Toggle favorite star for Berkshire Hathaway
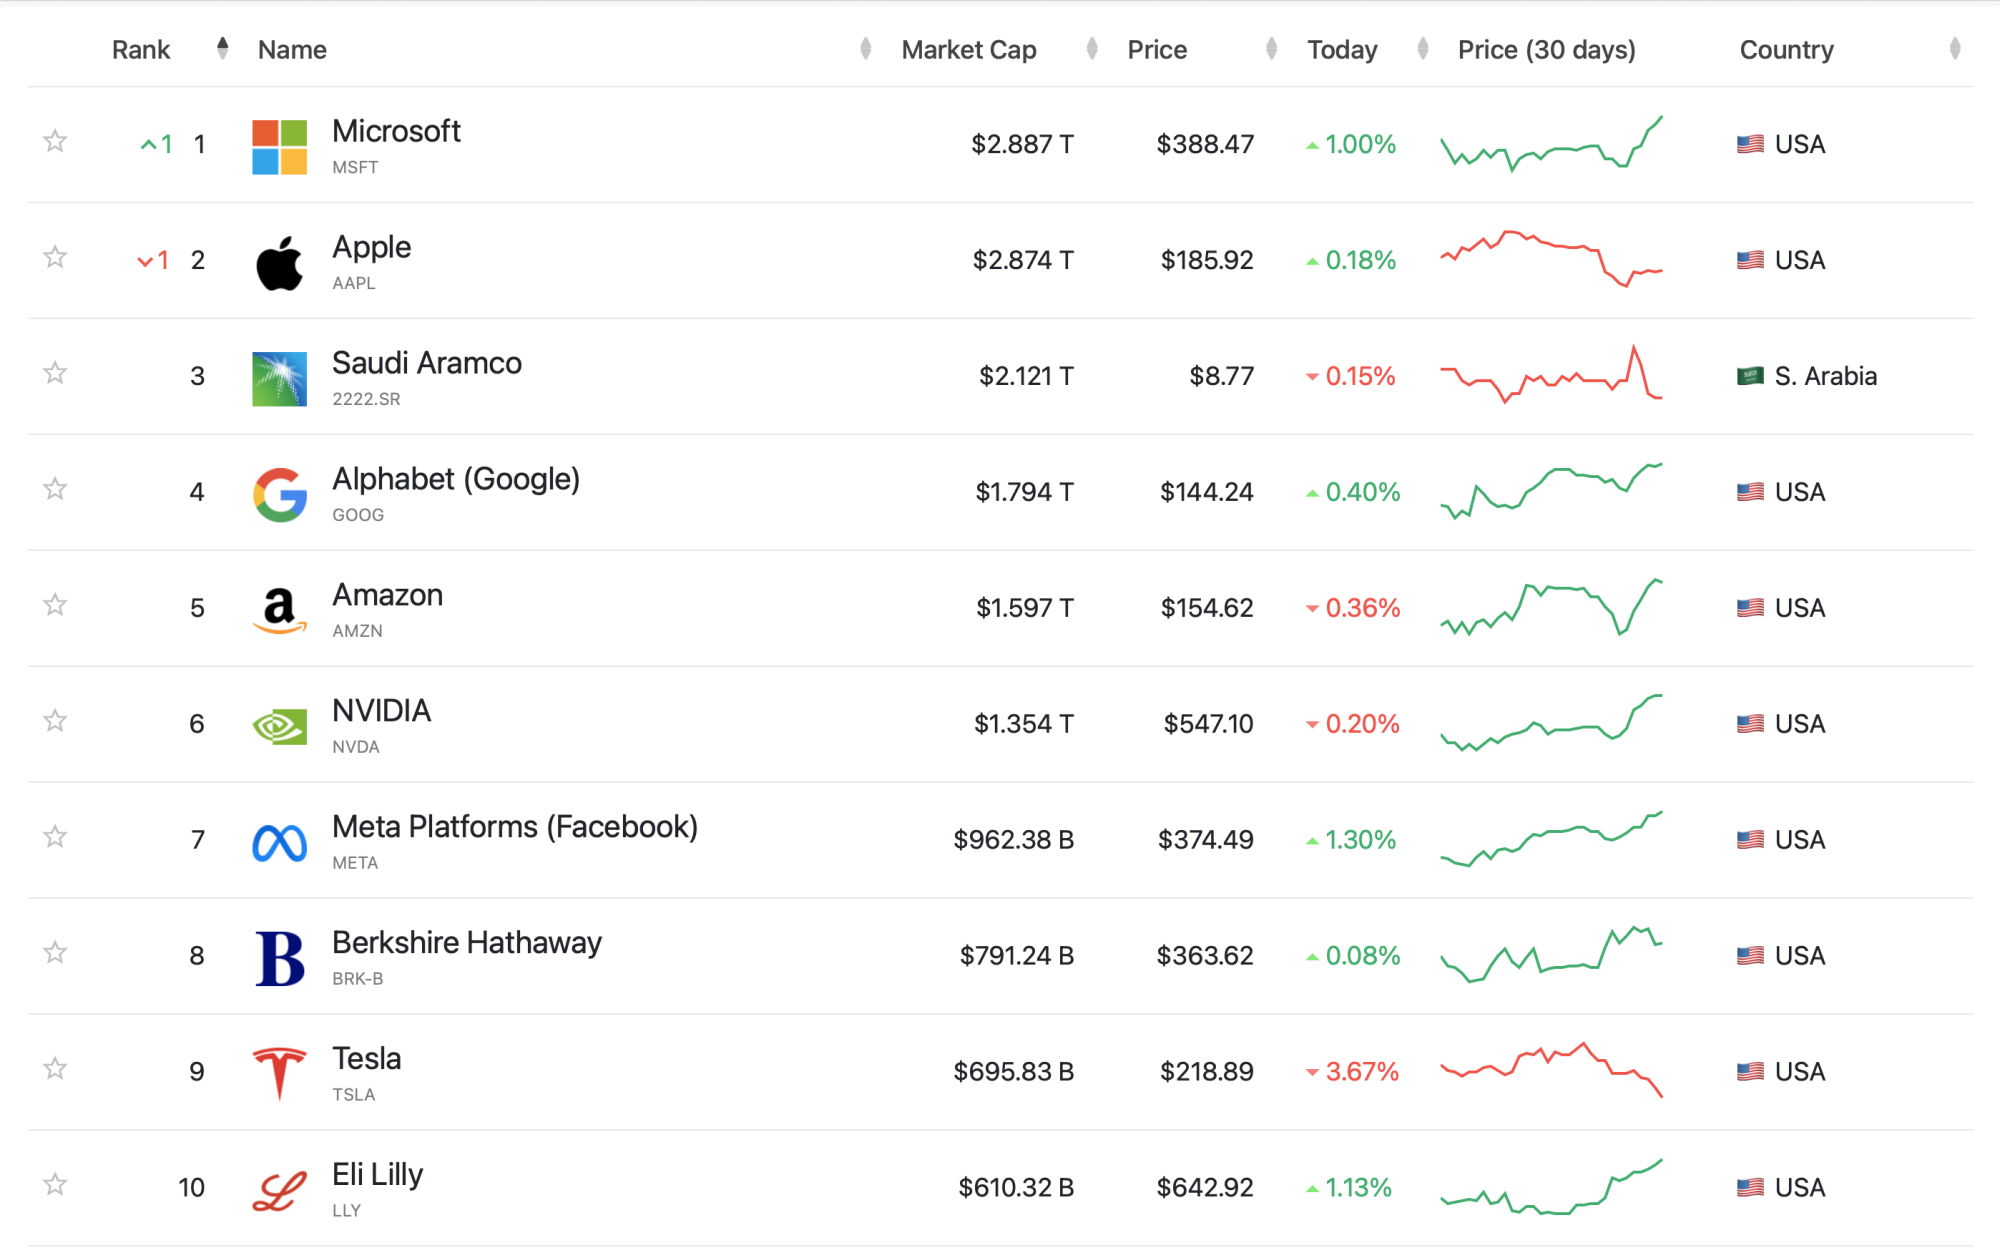The height and width of the screenshot is (1258, 2000). pos(55,953)
